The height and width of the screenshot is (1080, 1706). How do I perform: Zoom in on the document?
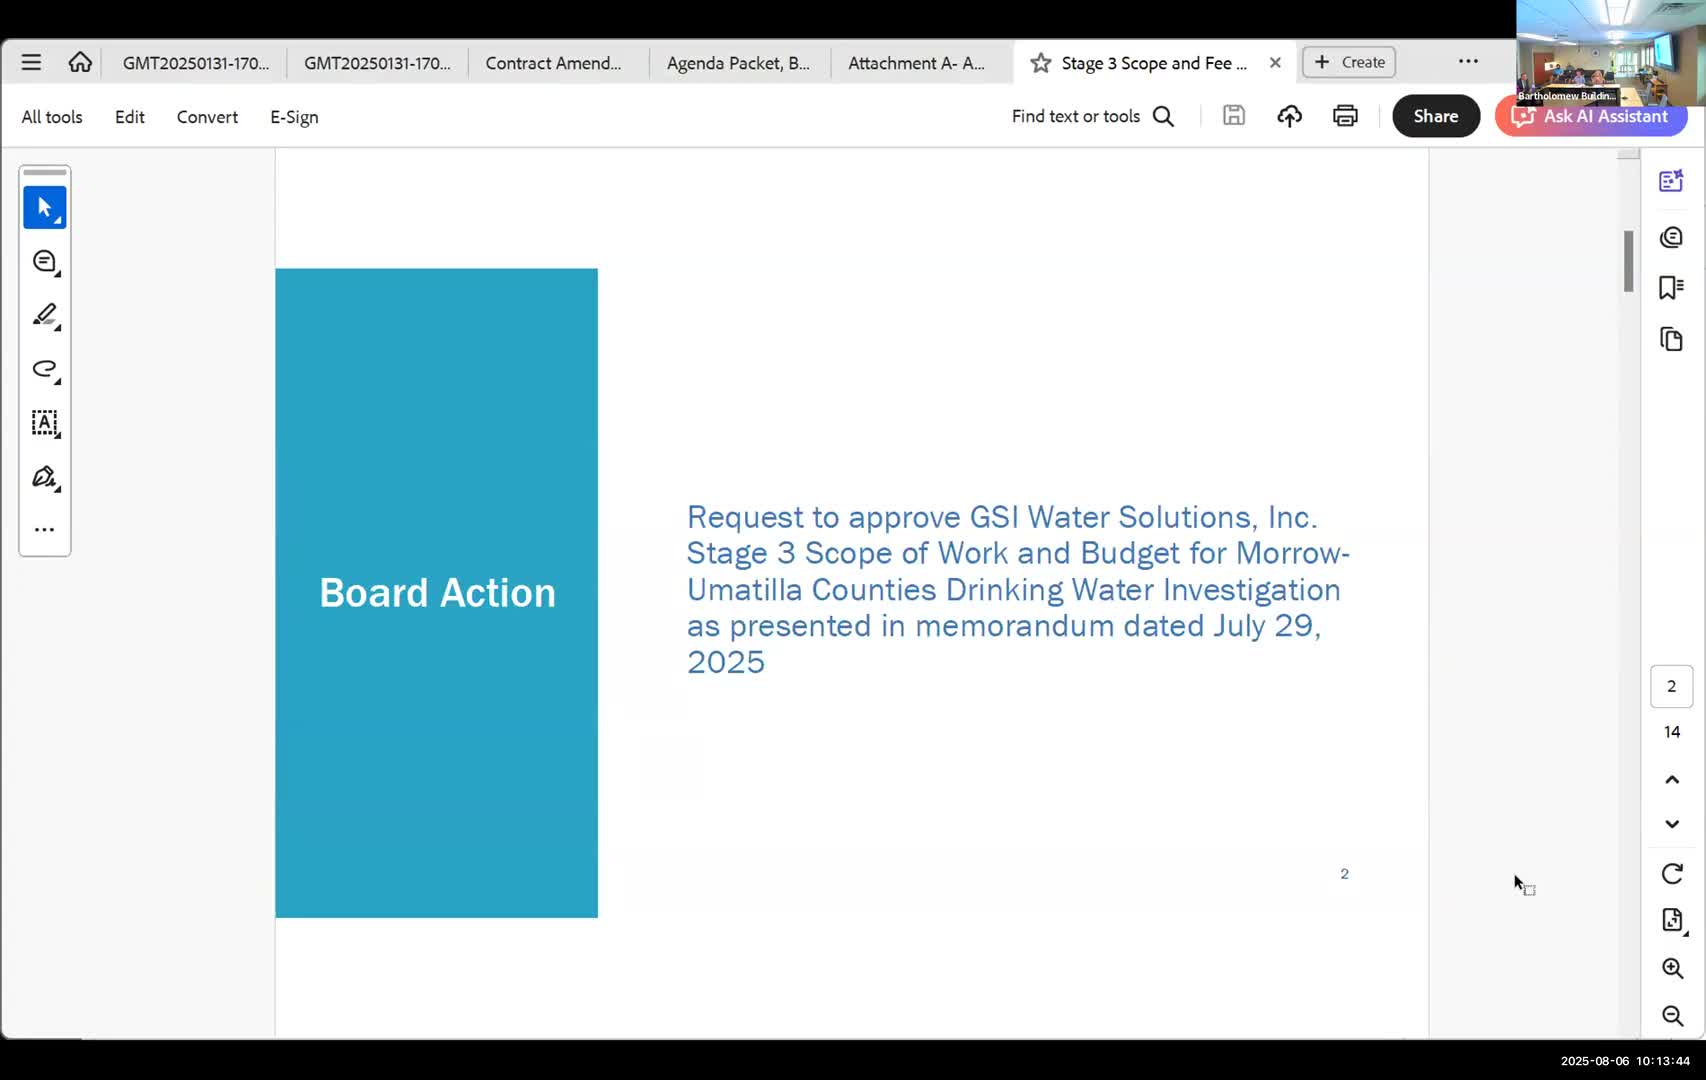(x=1672, y=968)
